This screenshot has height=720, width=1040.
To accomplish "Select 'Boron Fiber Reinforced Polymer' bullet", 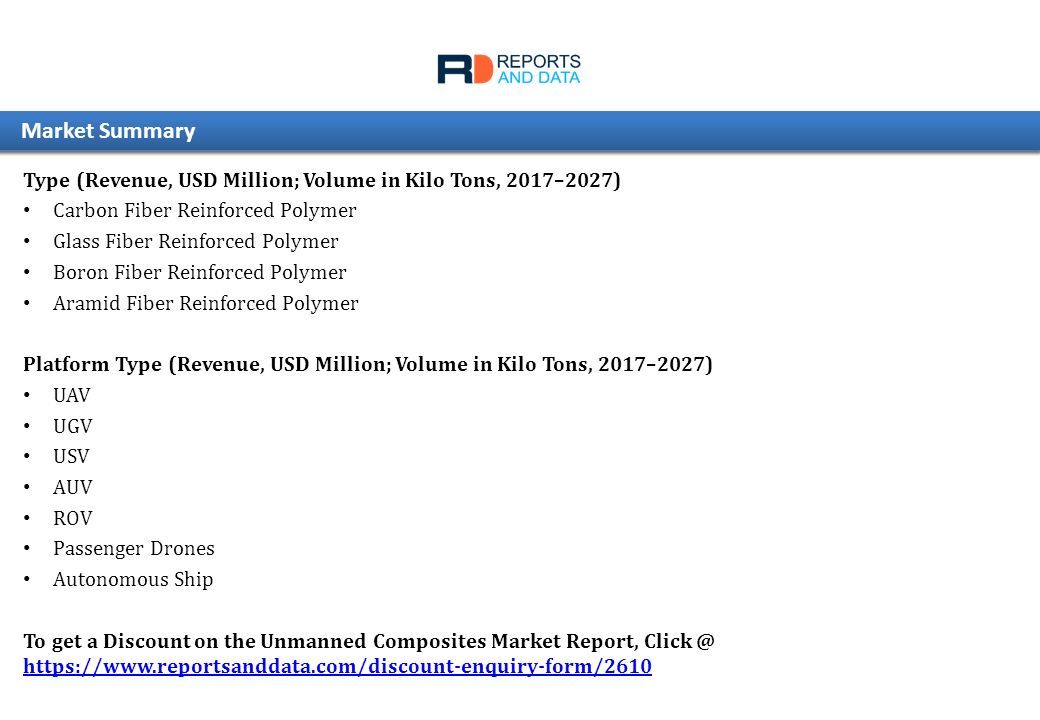I will (x=200, y=272).
